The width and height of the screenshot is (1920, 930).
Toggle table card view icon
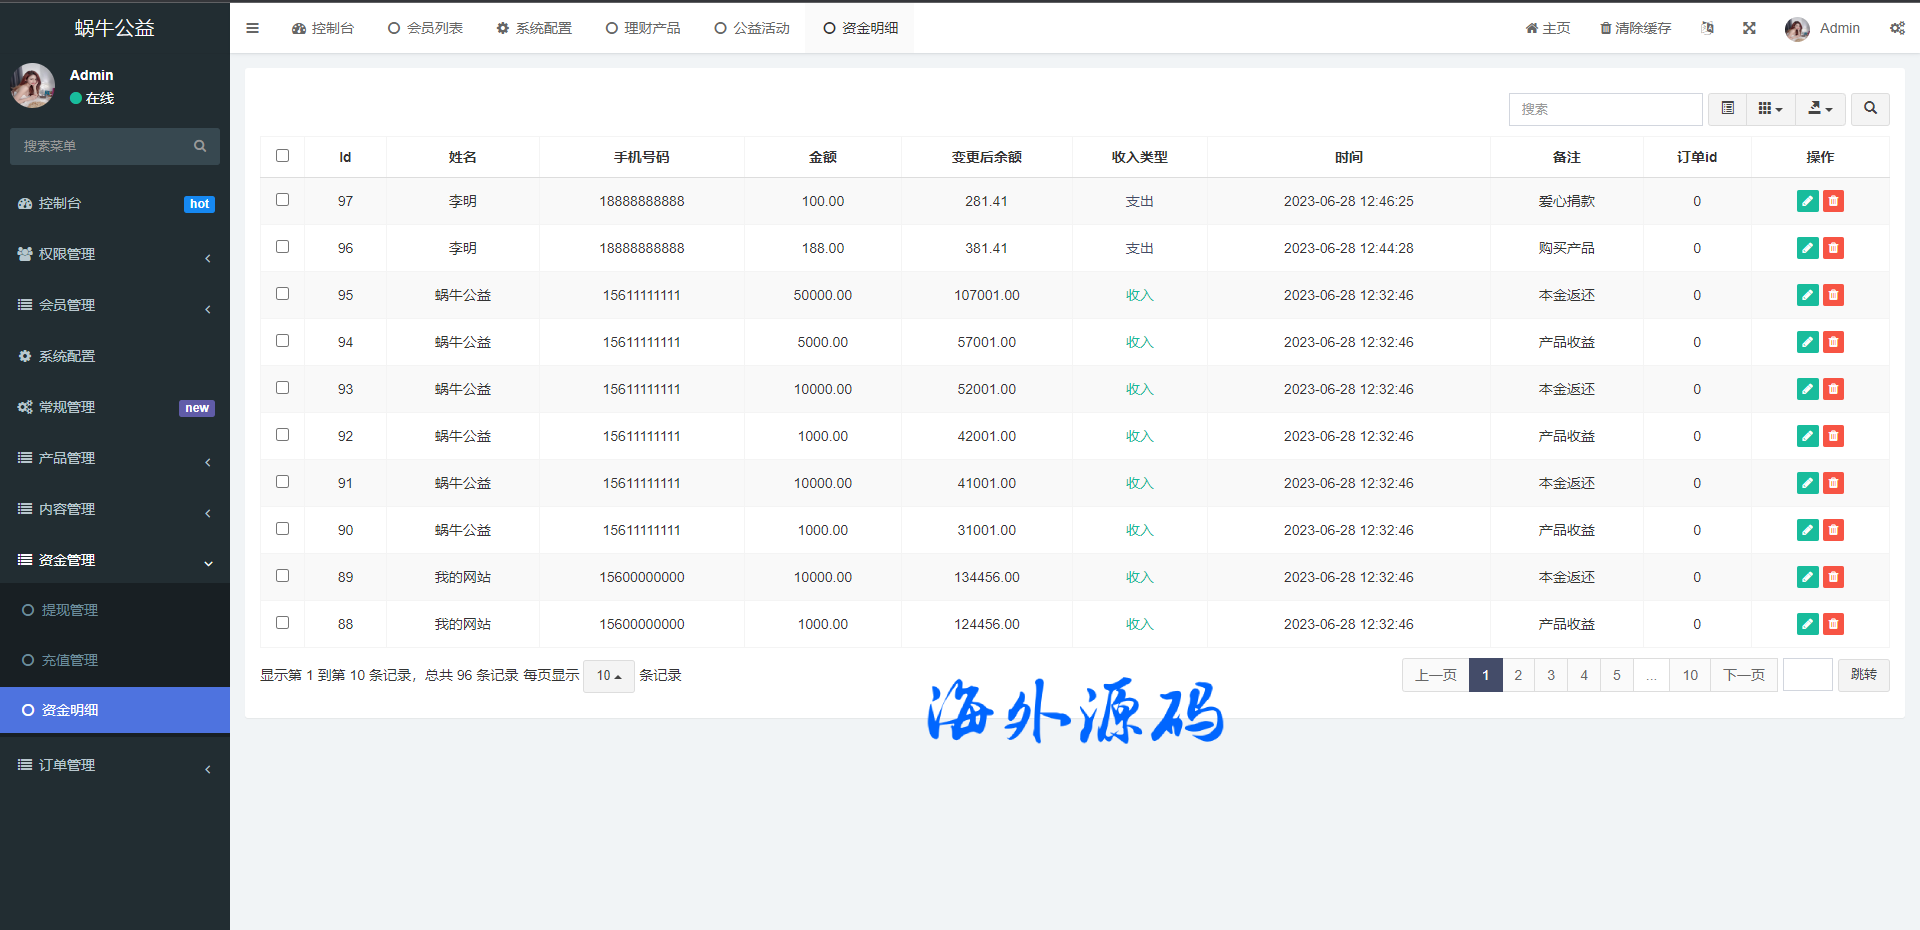click(x=1727, y=109)
